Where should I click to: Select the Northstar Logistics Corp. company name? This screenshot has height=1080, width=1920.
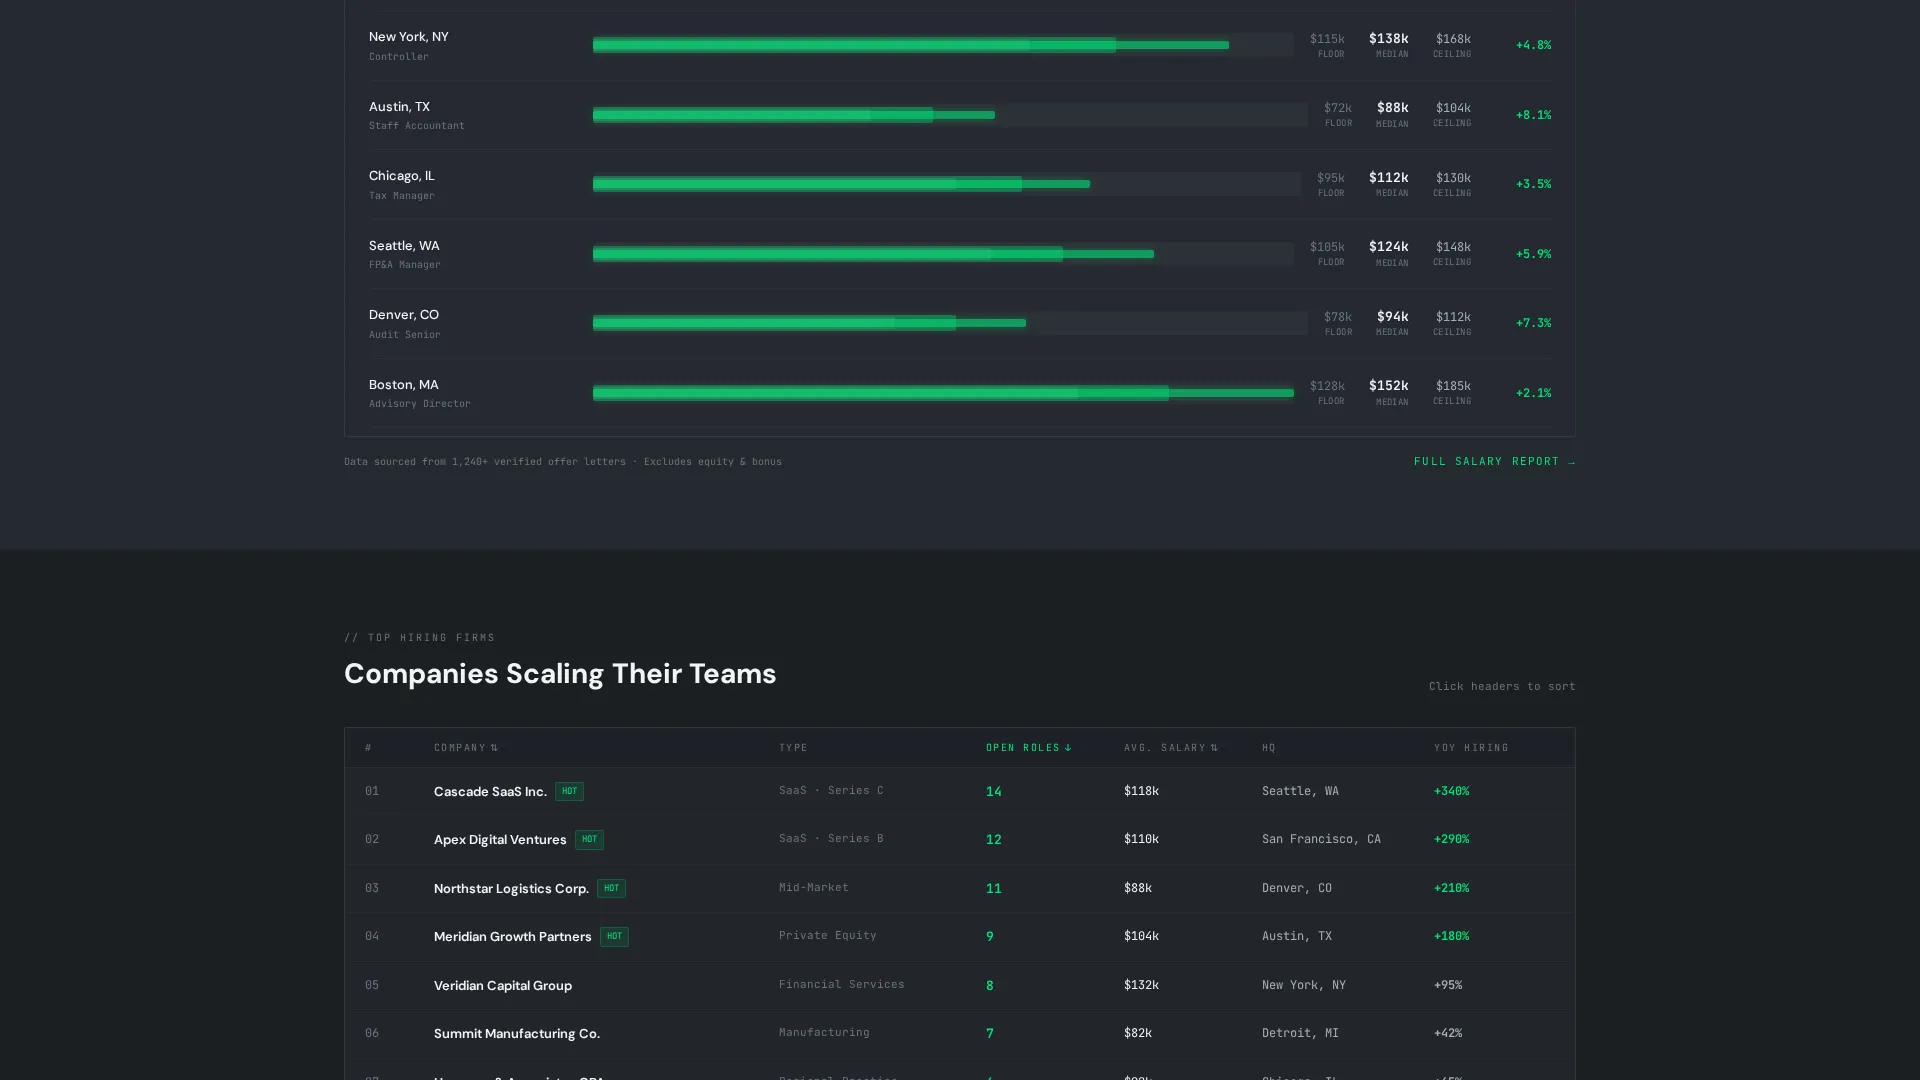[x=511, y=888]
